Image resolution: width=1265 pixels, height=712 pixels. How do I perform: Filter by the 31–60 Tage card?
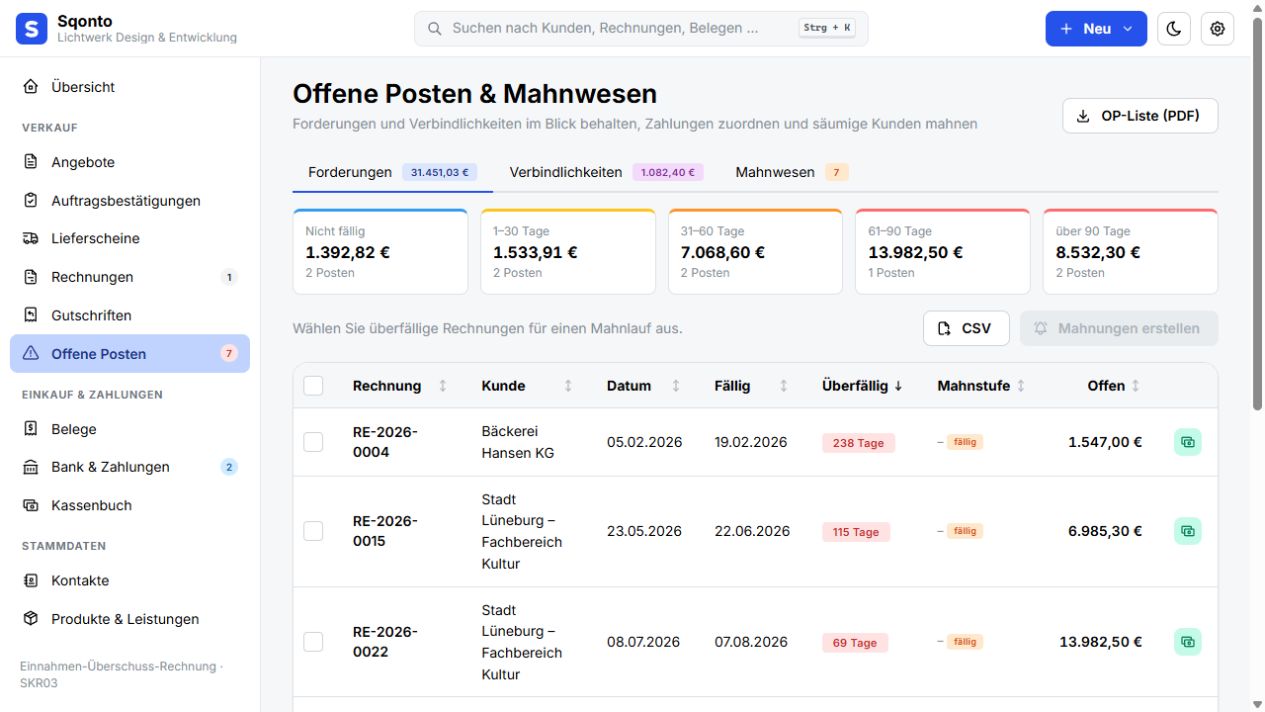tap(755, 251)
